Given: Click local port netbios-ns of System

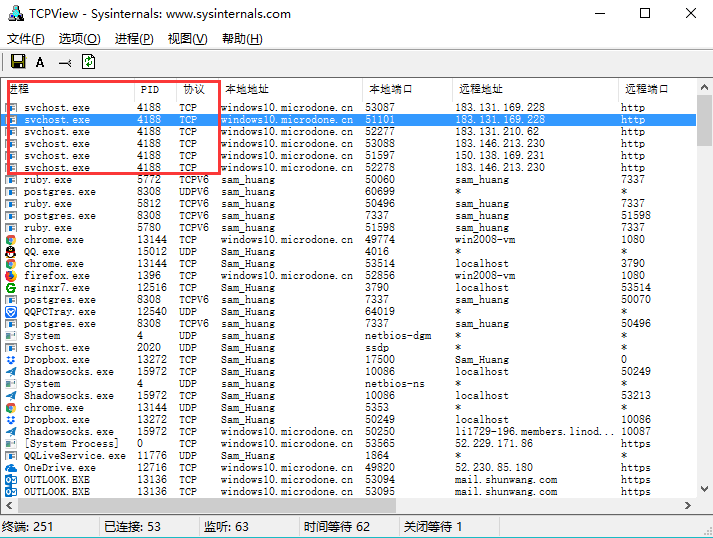Looking at the screenshot, I should (x=395, y=384).
